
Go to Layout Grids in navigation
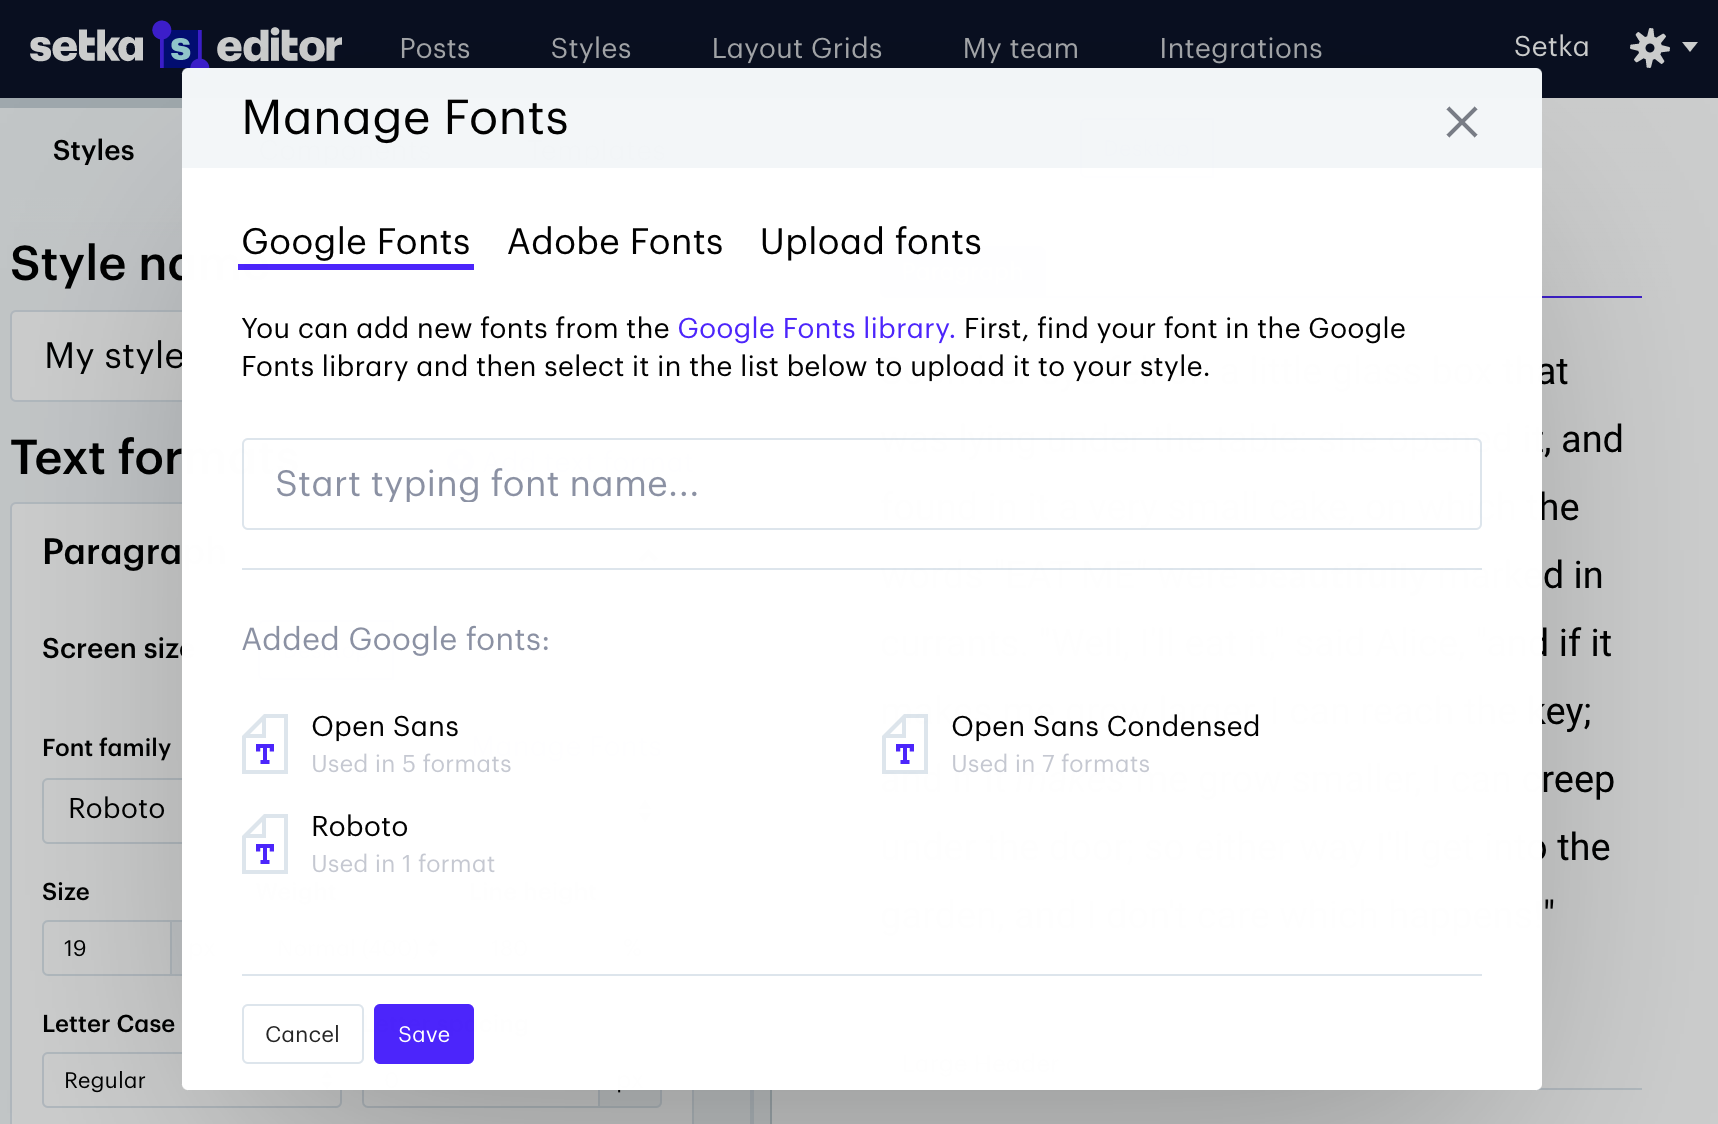coord(797,48)
